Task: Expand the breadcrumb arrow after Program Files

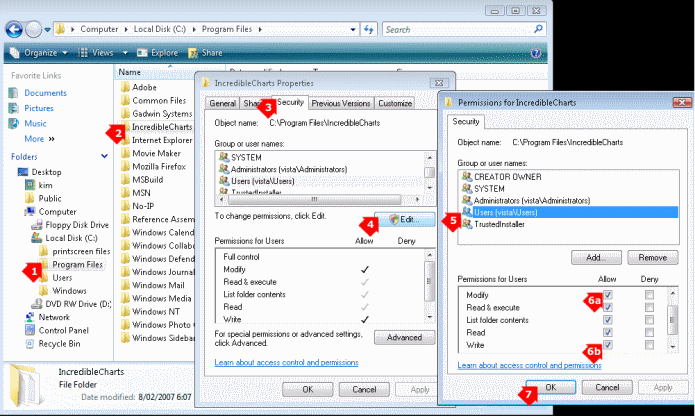Action: pos(260,30)
